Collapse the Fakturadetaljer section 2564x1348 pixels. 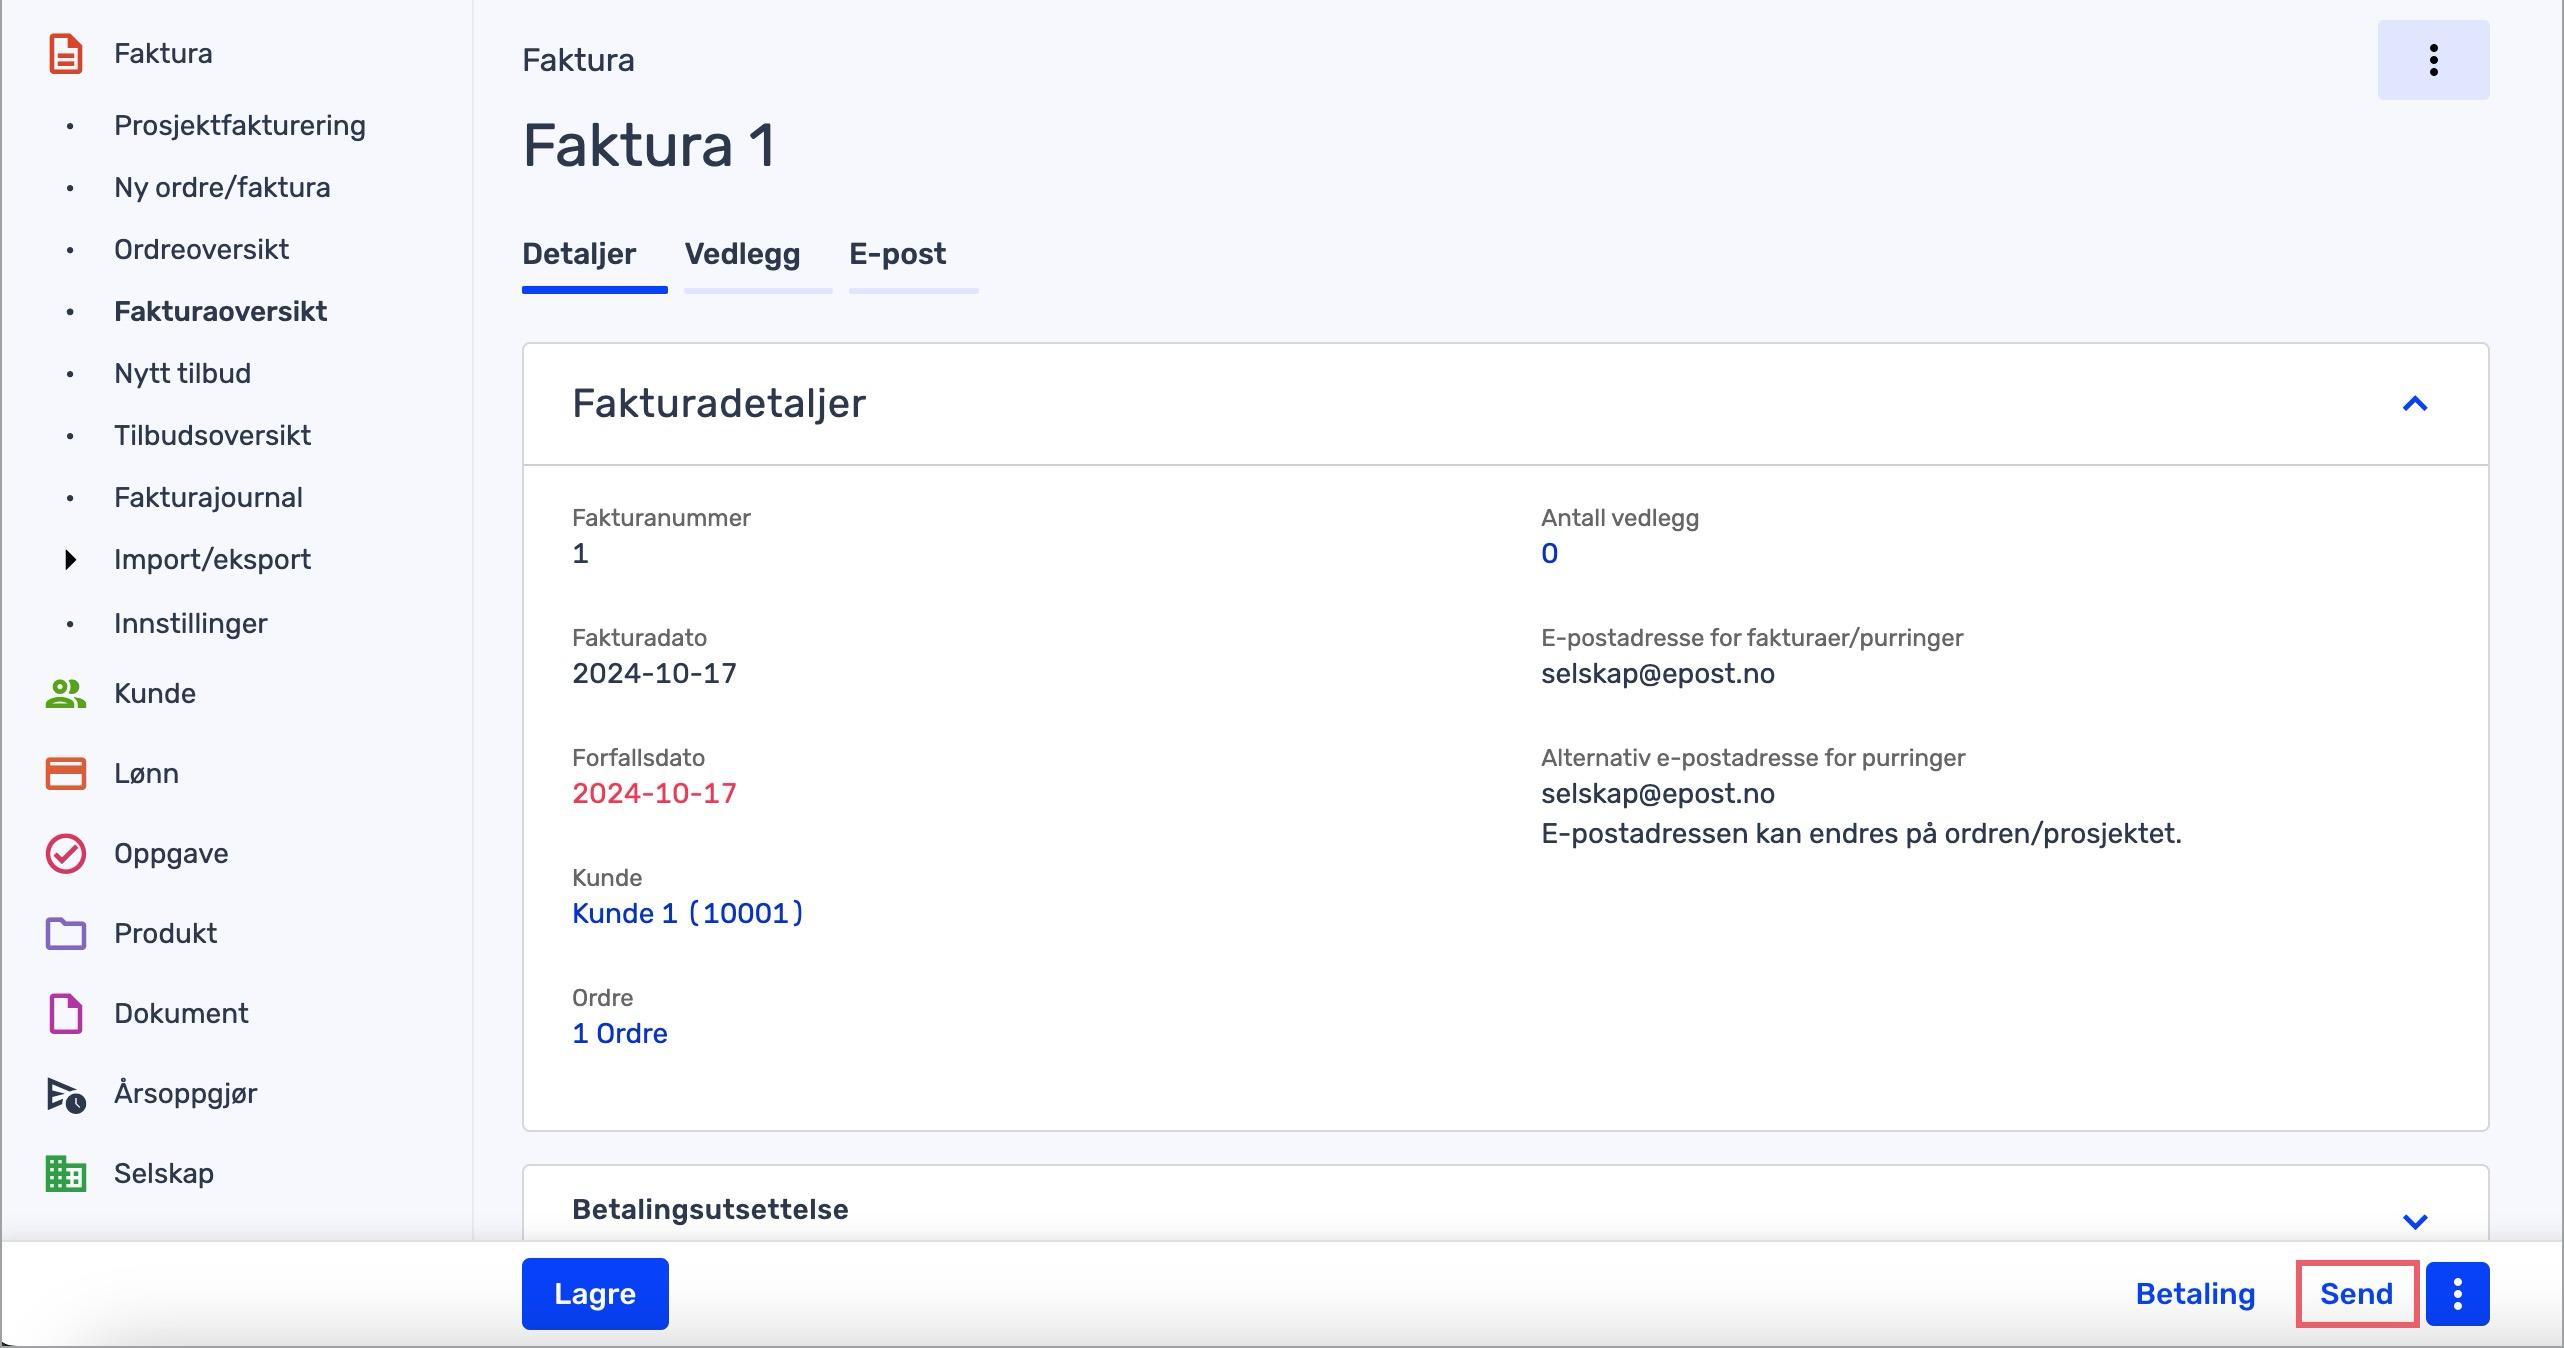2415,404
